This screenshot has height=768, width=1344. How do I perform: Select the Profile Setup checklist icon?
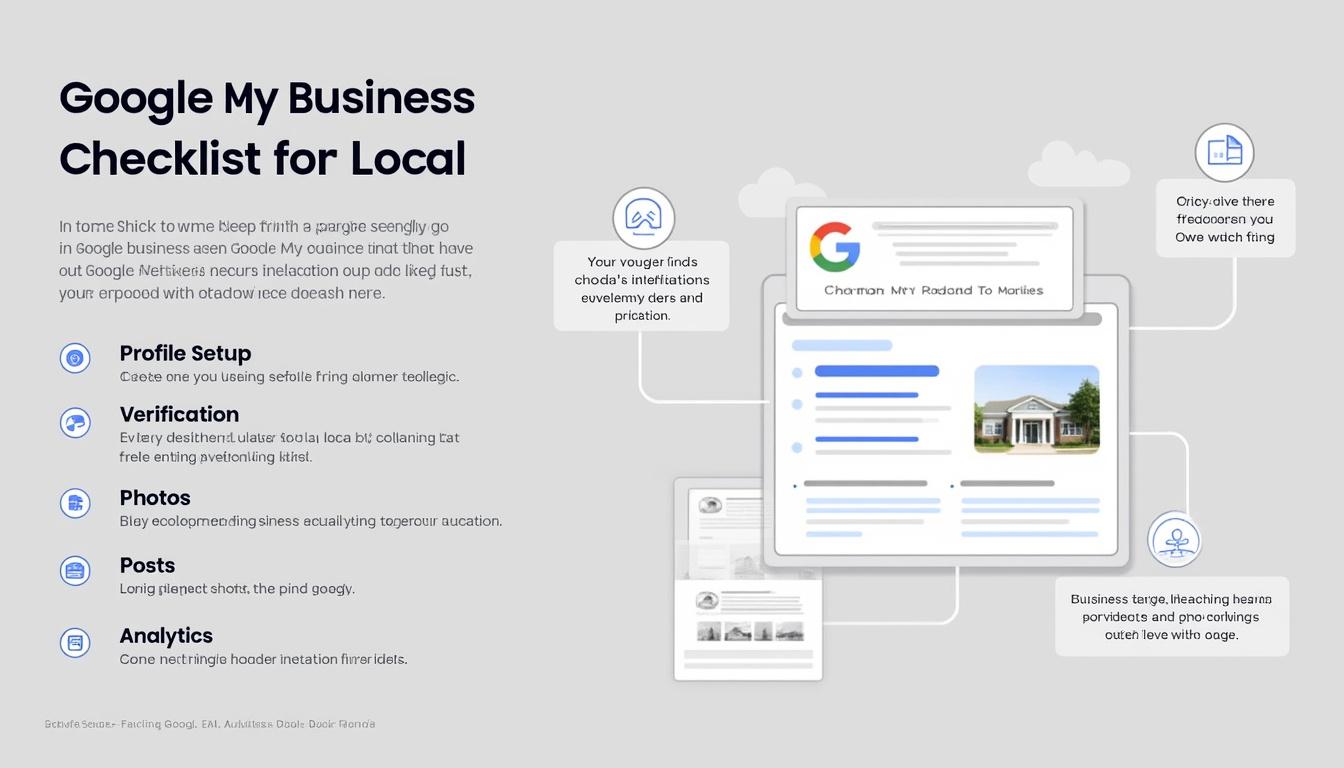tap(75, 357)
